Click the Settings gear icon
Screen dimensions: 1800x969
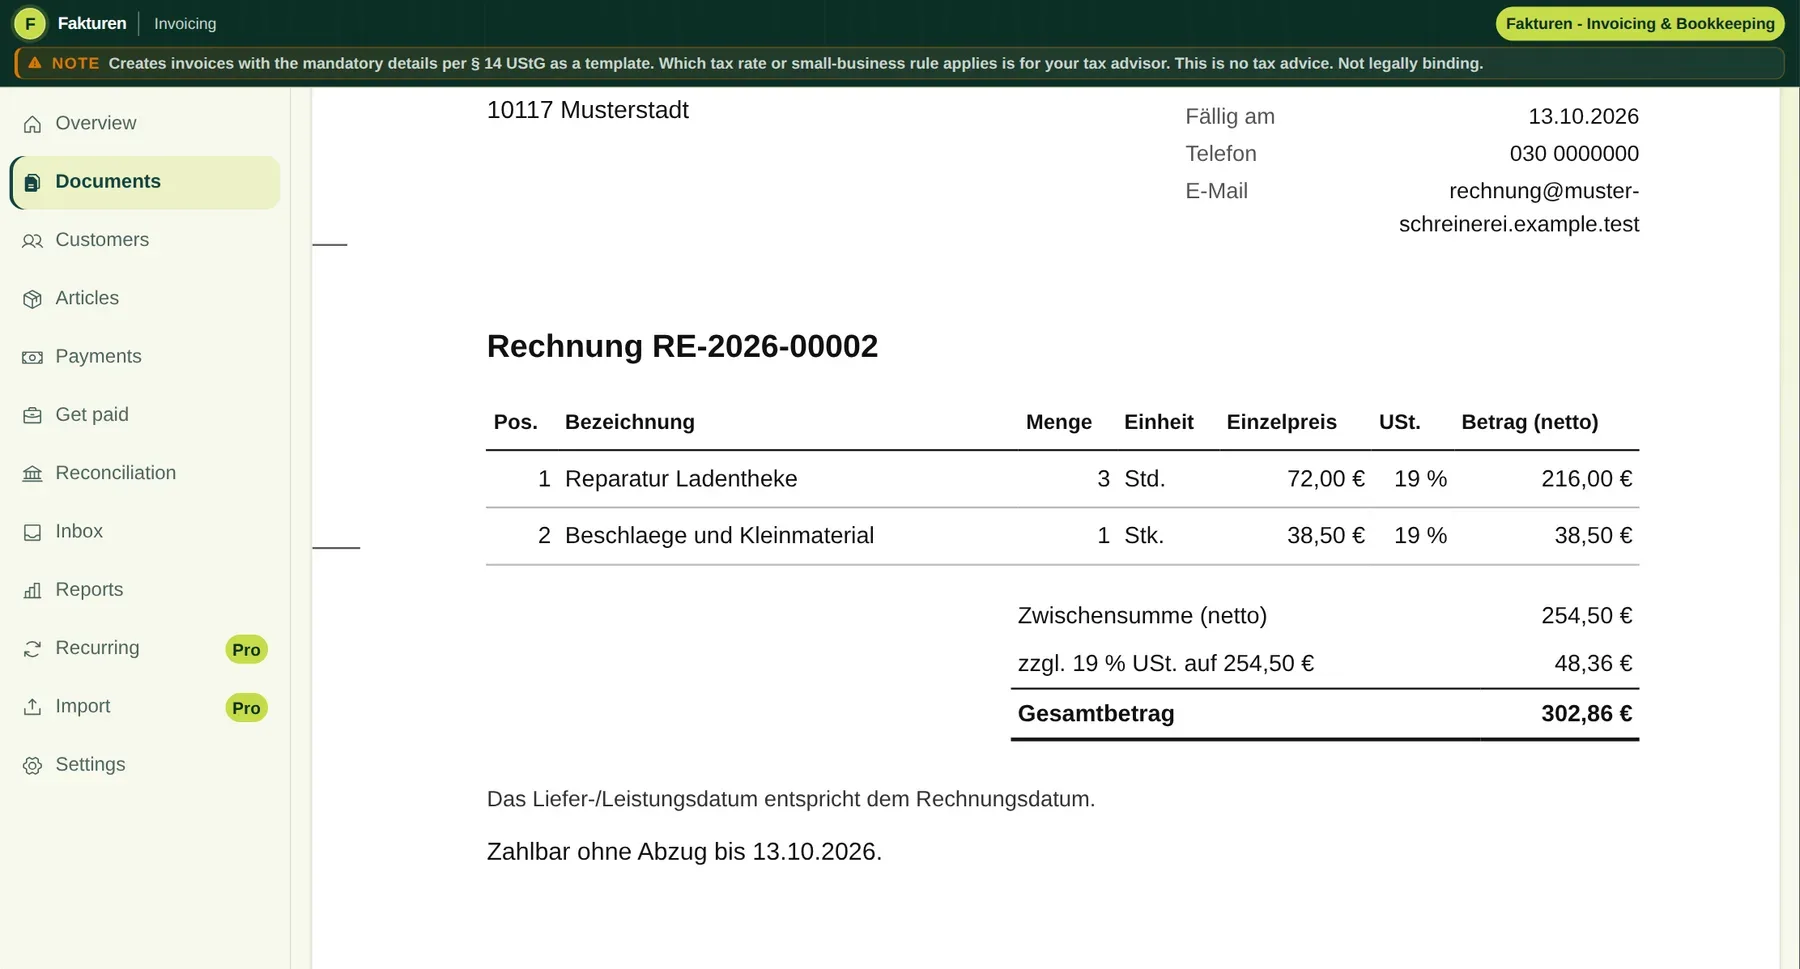[32, 765]
